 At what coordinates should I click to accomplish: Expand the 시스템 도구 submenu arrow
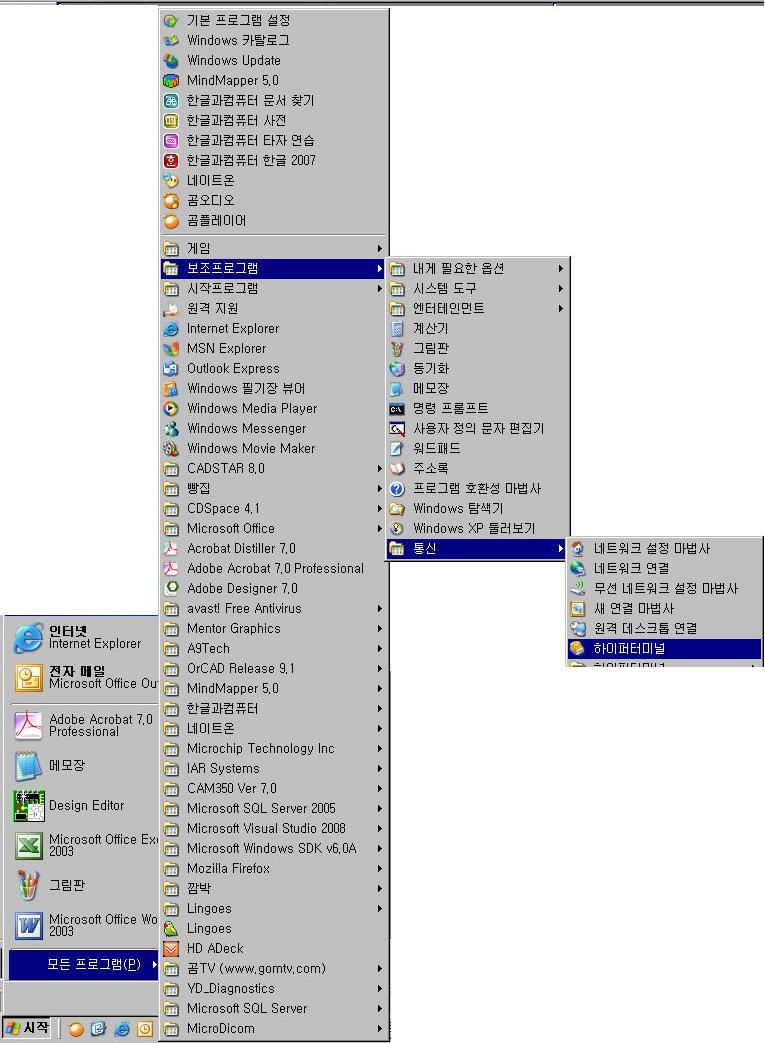click(561, 289)
